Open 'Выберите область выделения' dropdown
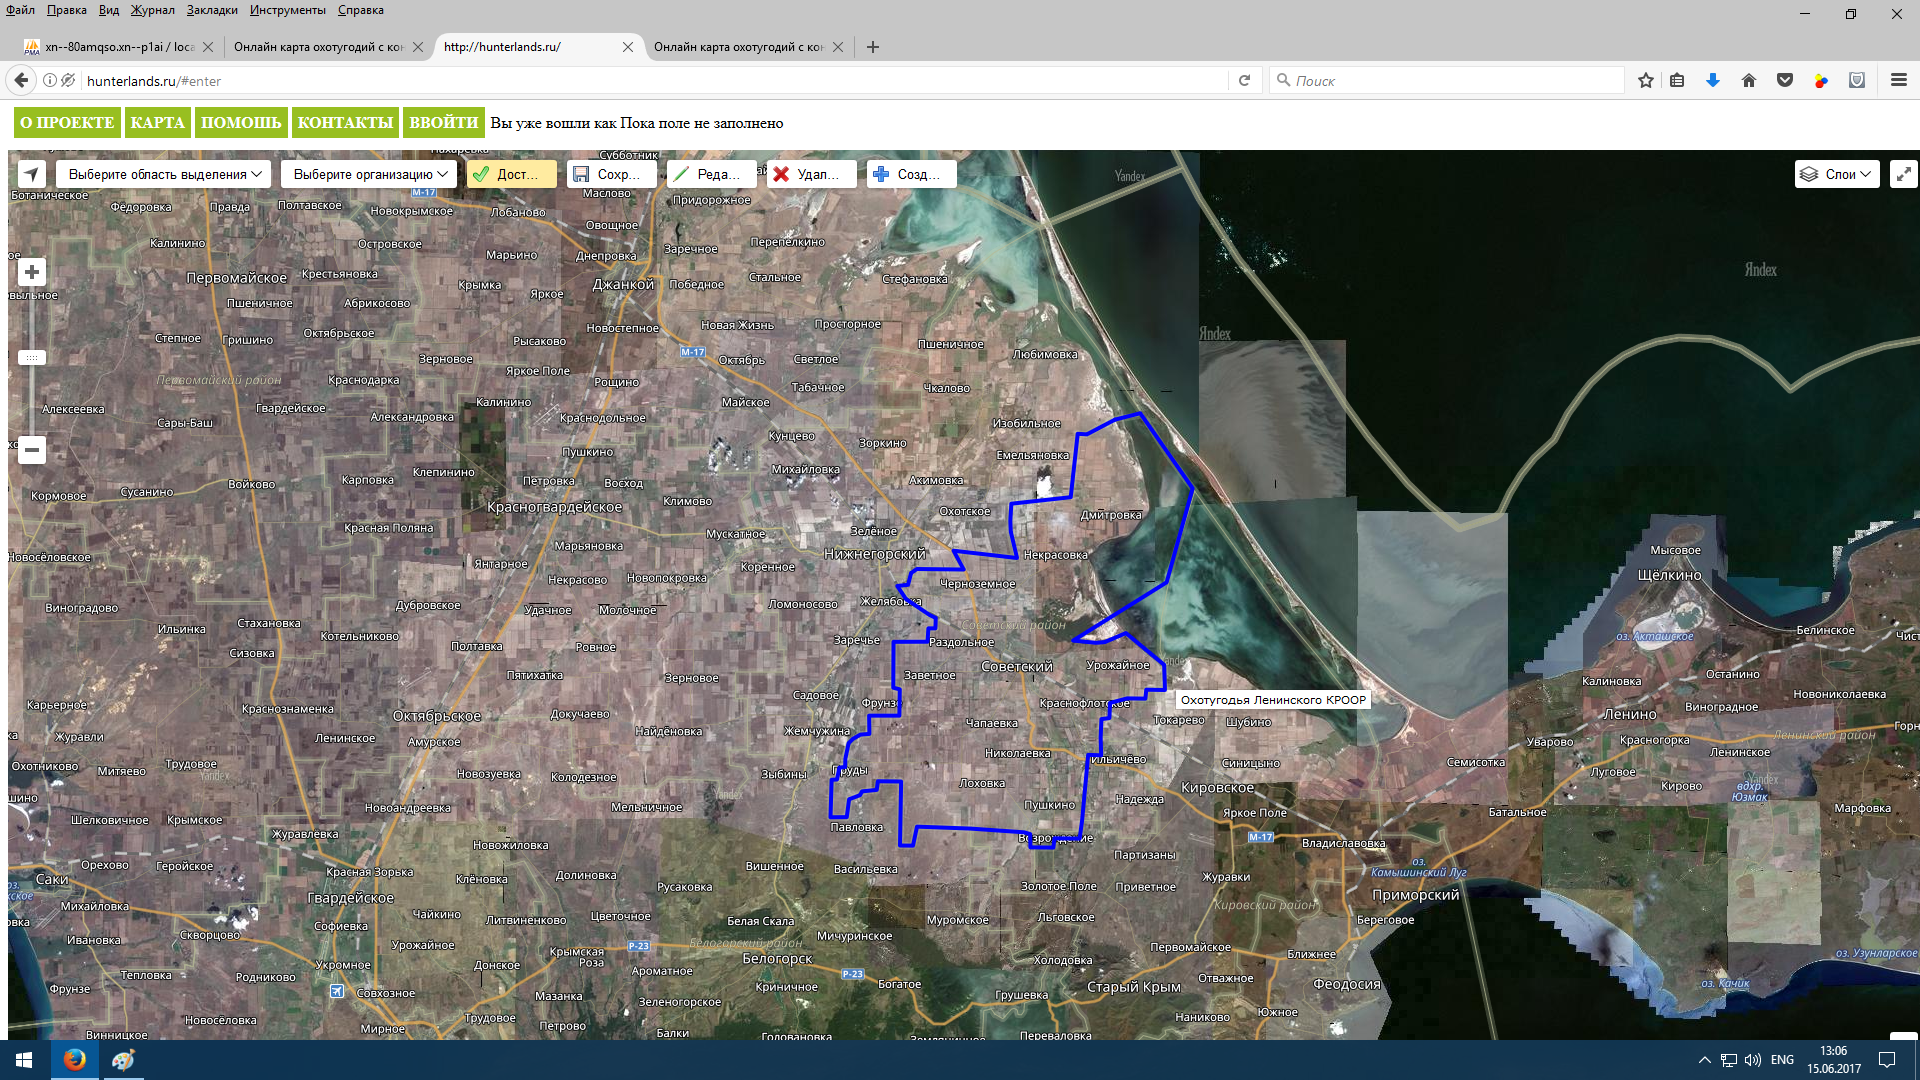This screenshot has height=1080, width=1920. pyautogui.click(x=164, y=174)
